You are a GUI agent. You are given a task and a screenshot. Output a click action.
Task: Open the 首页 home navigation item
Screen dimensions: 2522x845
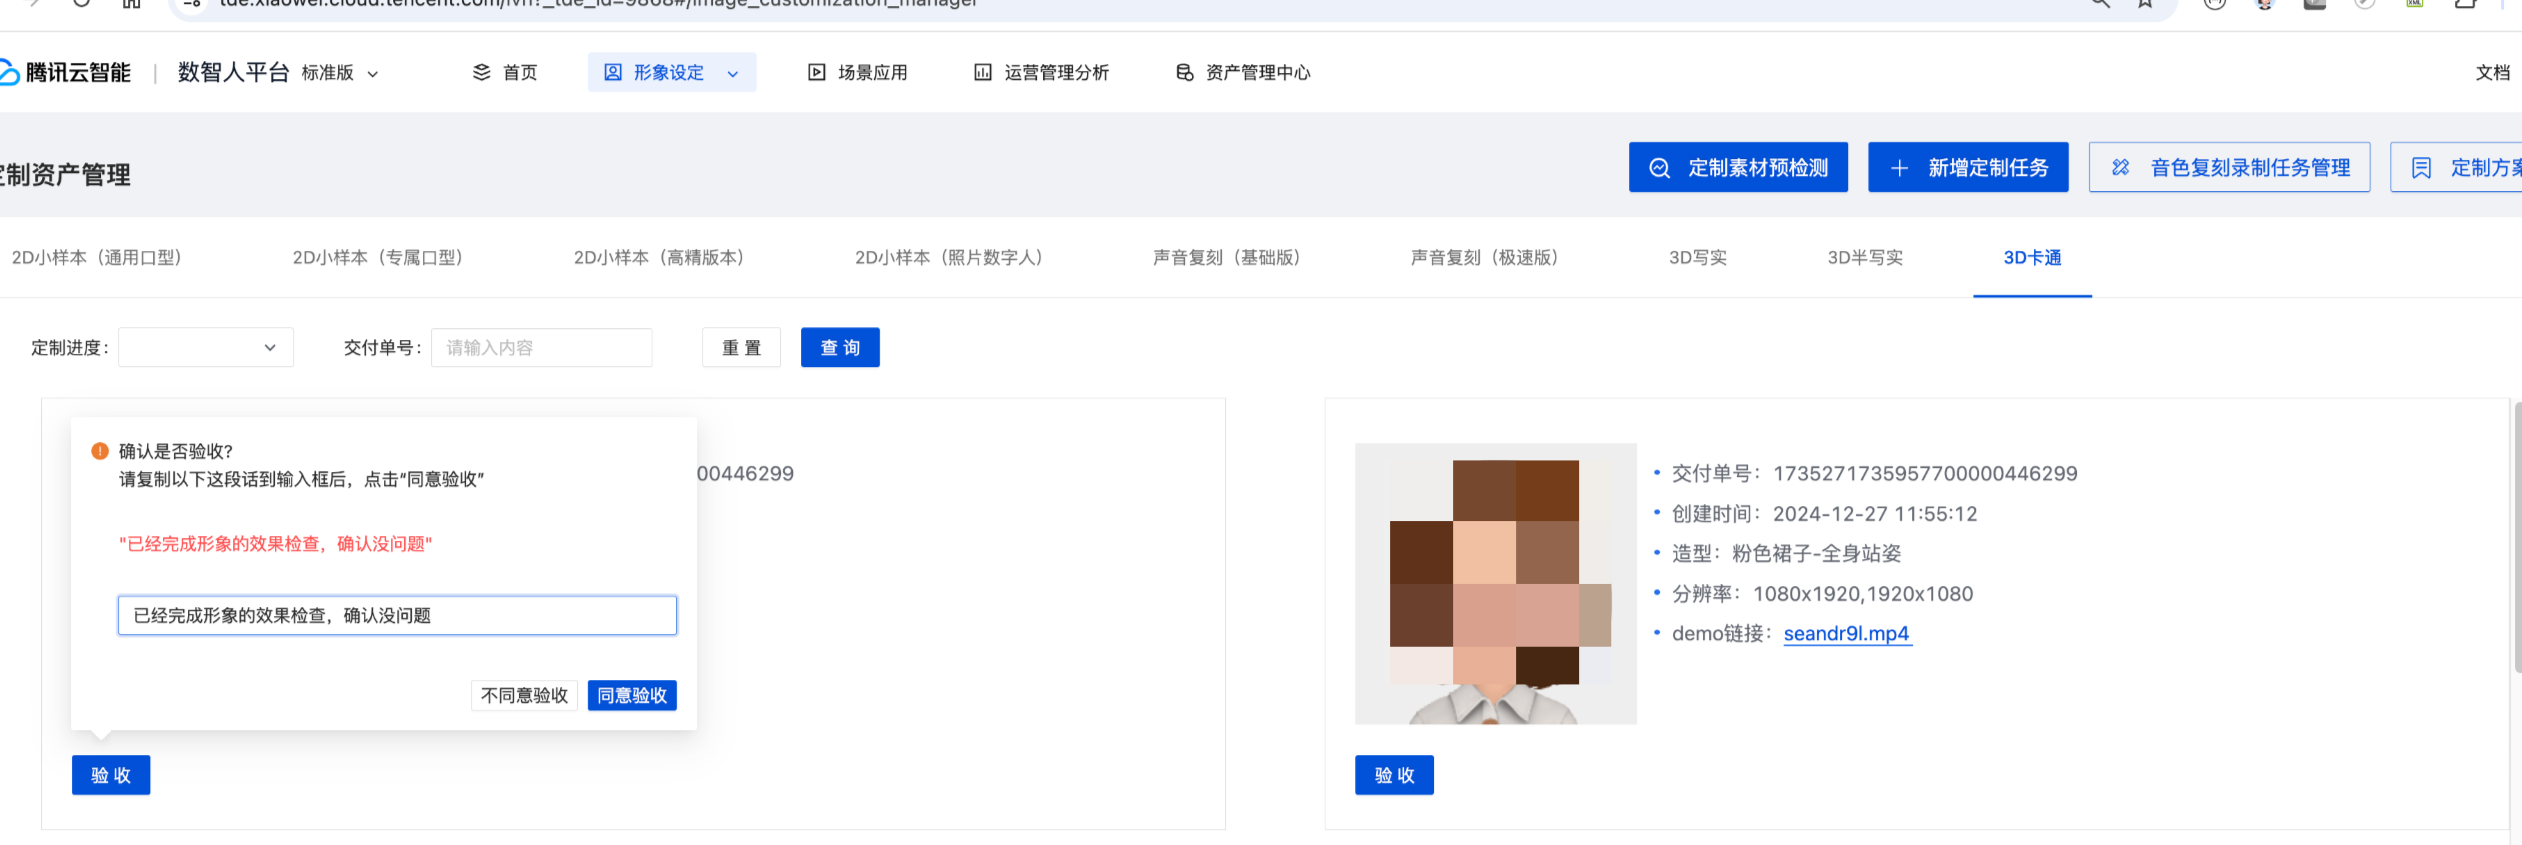pyautogui.click(x=505, y=73)
